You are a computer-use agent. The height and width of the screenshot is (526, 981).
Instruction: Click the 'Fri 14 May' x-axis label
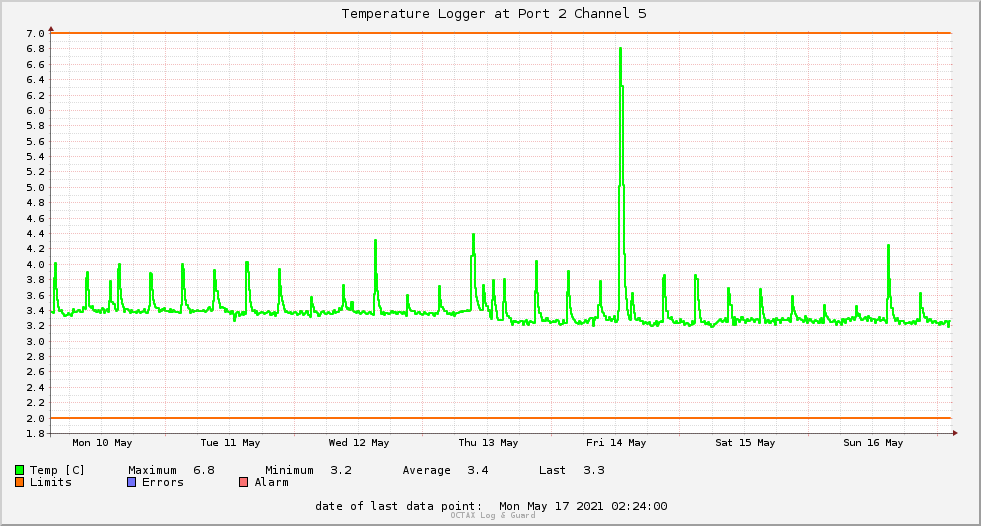click(616, 443)
